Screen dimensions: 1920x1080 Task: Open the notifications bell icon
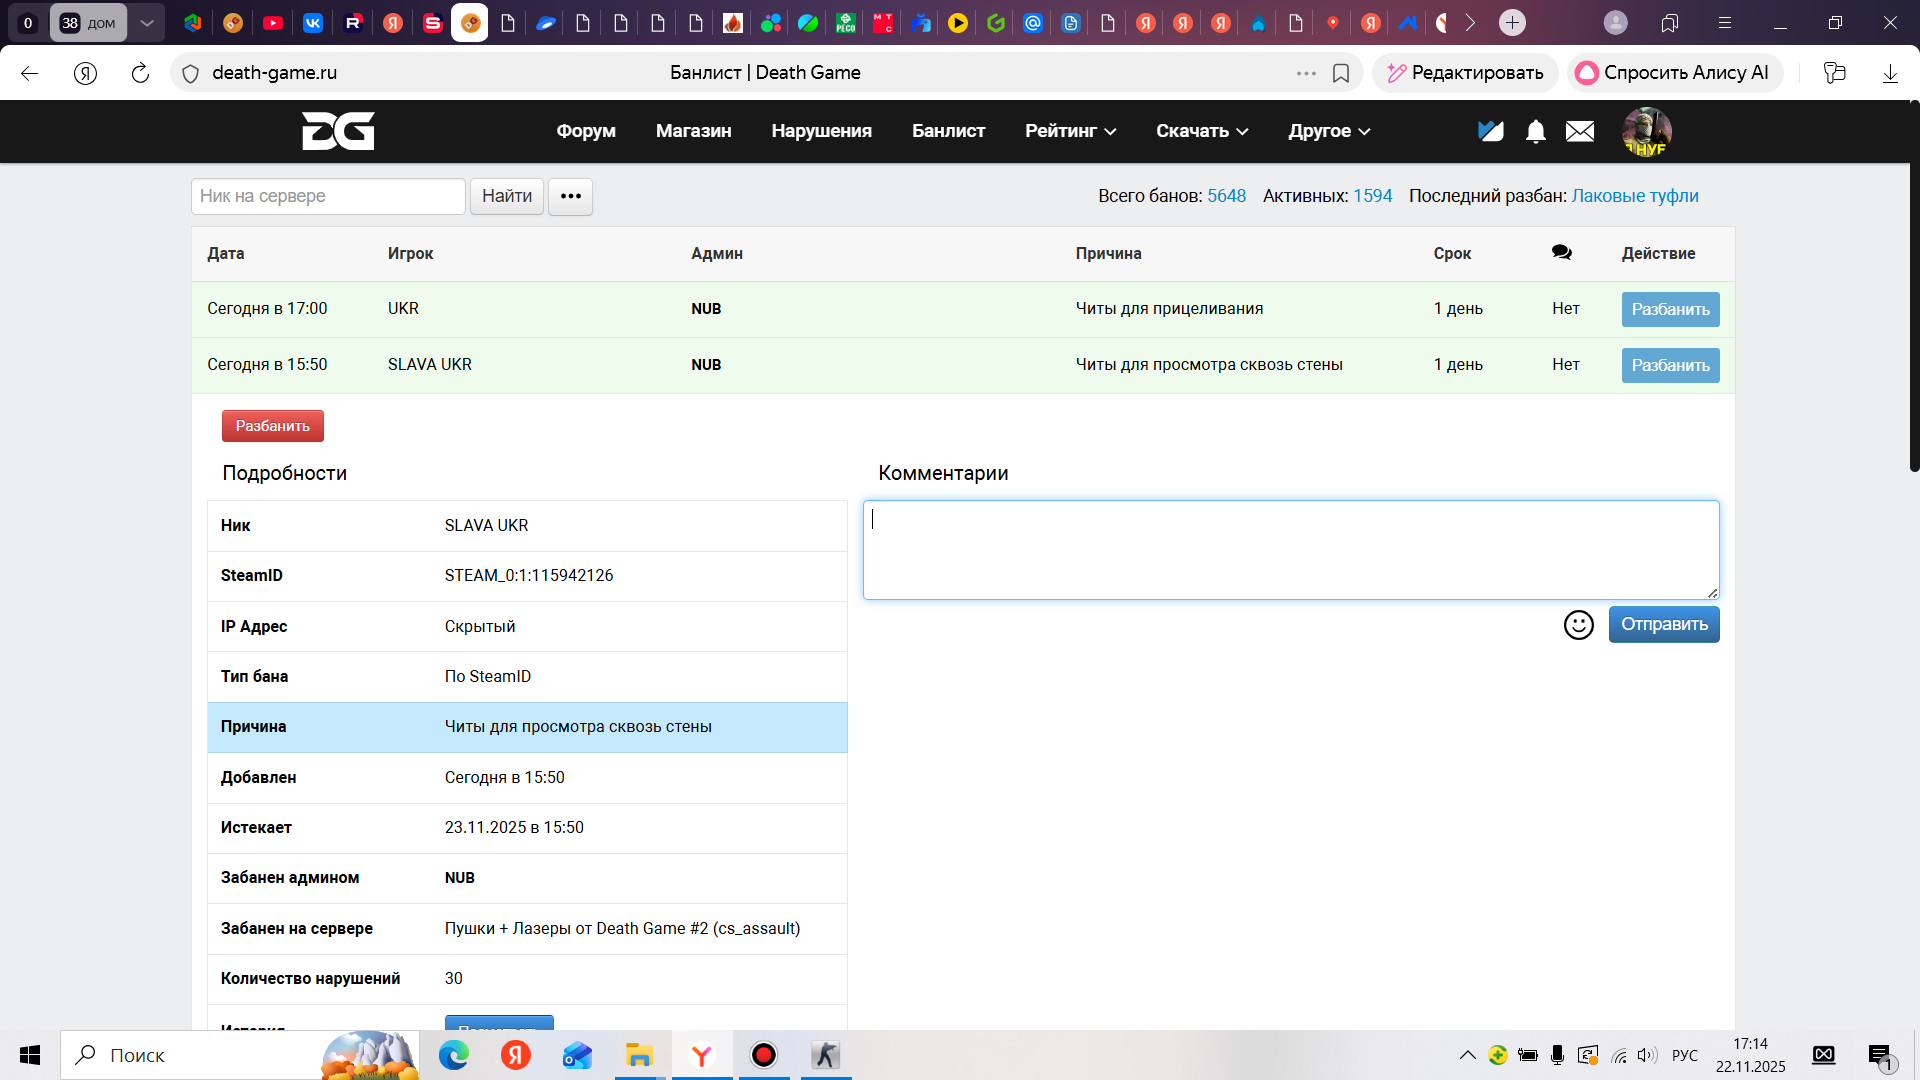point(1536,131)
